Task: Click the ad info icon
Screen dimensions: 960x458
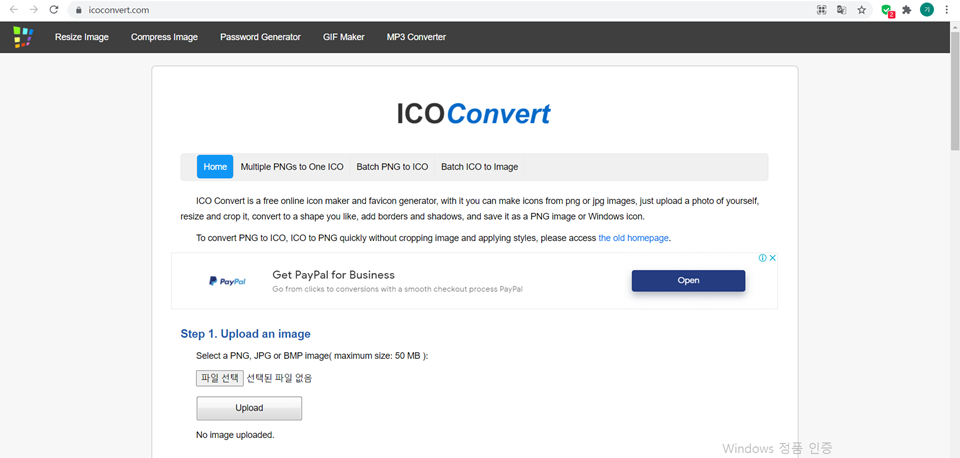Action: (762, 258)
